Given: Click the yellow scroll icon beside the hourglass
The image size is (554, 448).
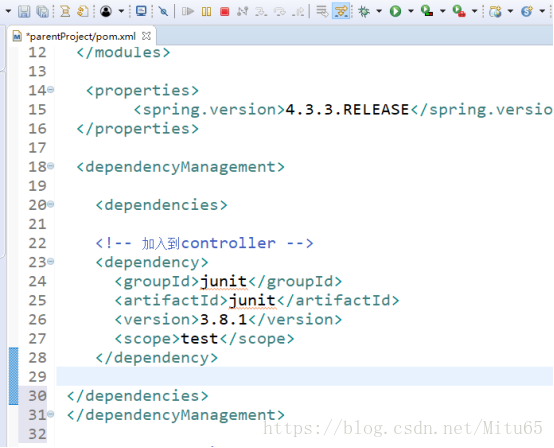Looking at the screenshot, I should pyautogui.click(x=83, y=11).
